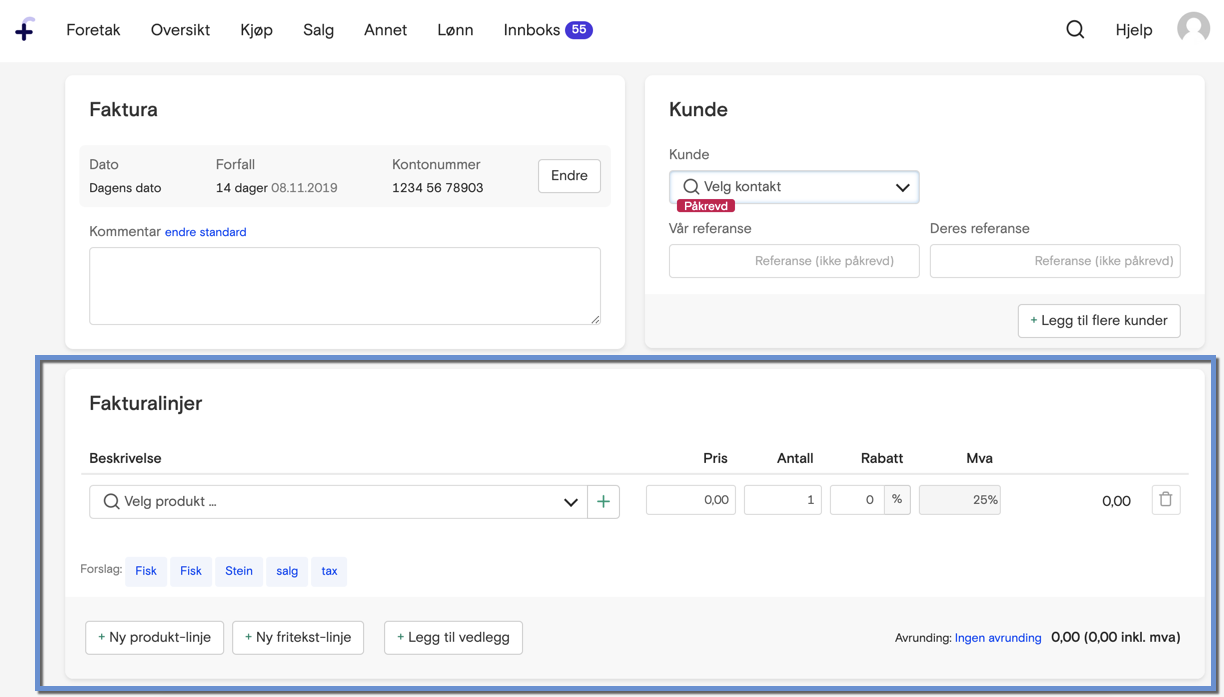Click Legg til vedlegg button

coord(453,637)
